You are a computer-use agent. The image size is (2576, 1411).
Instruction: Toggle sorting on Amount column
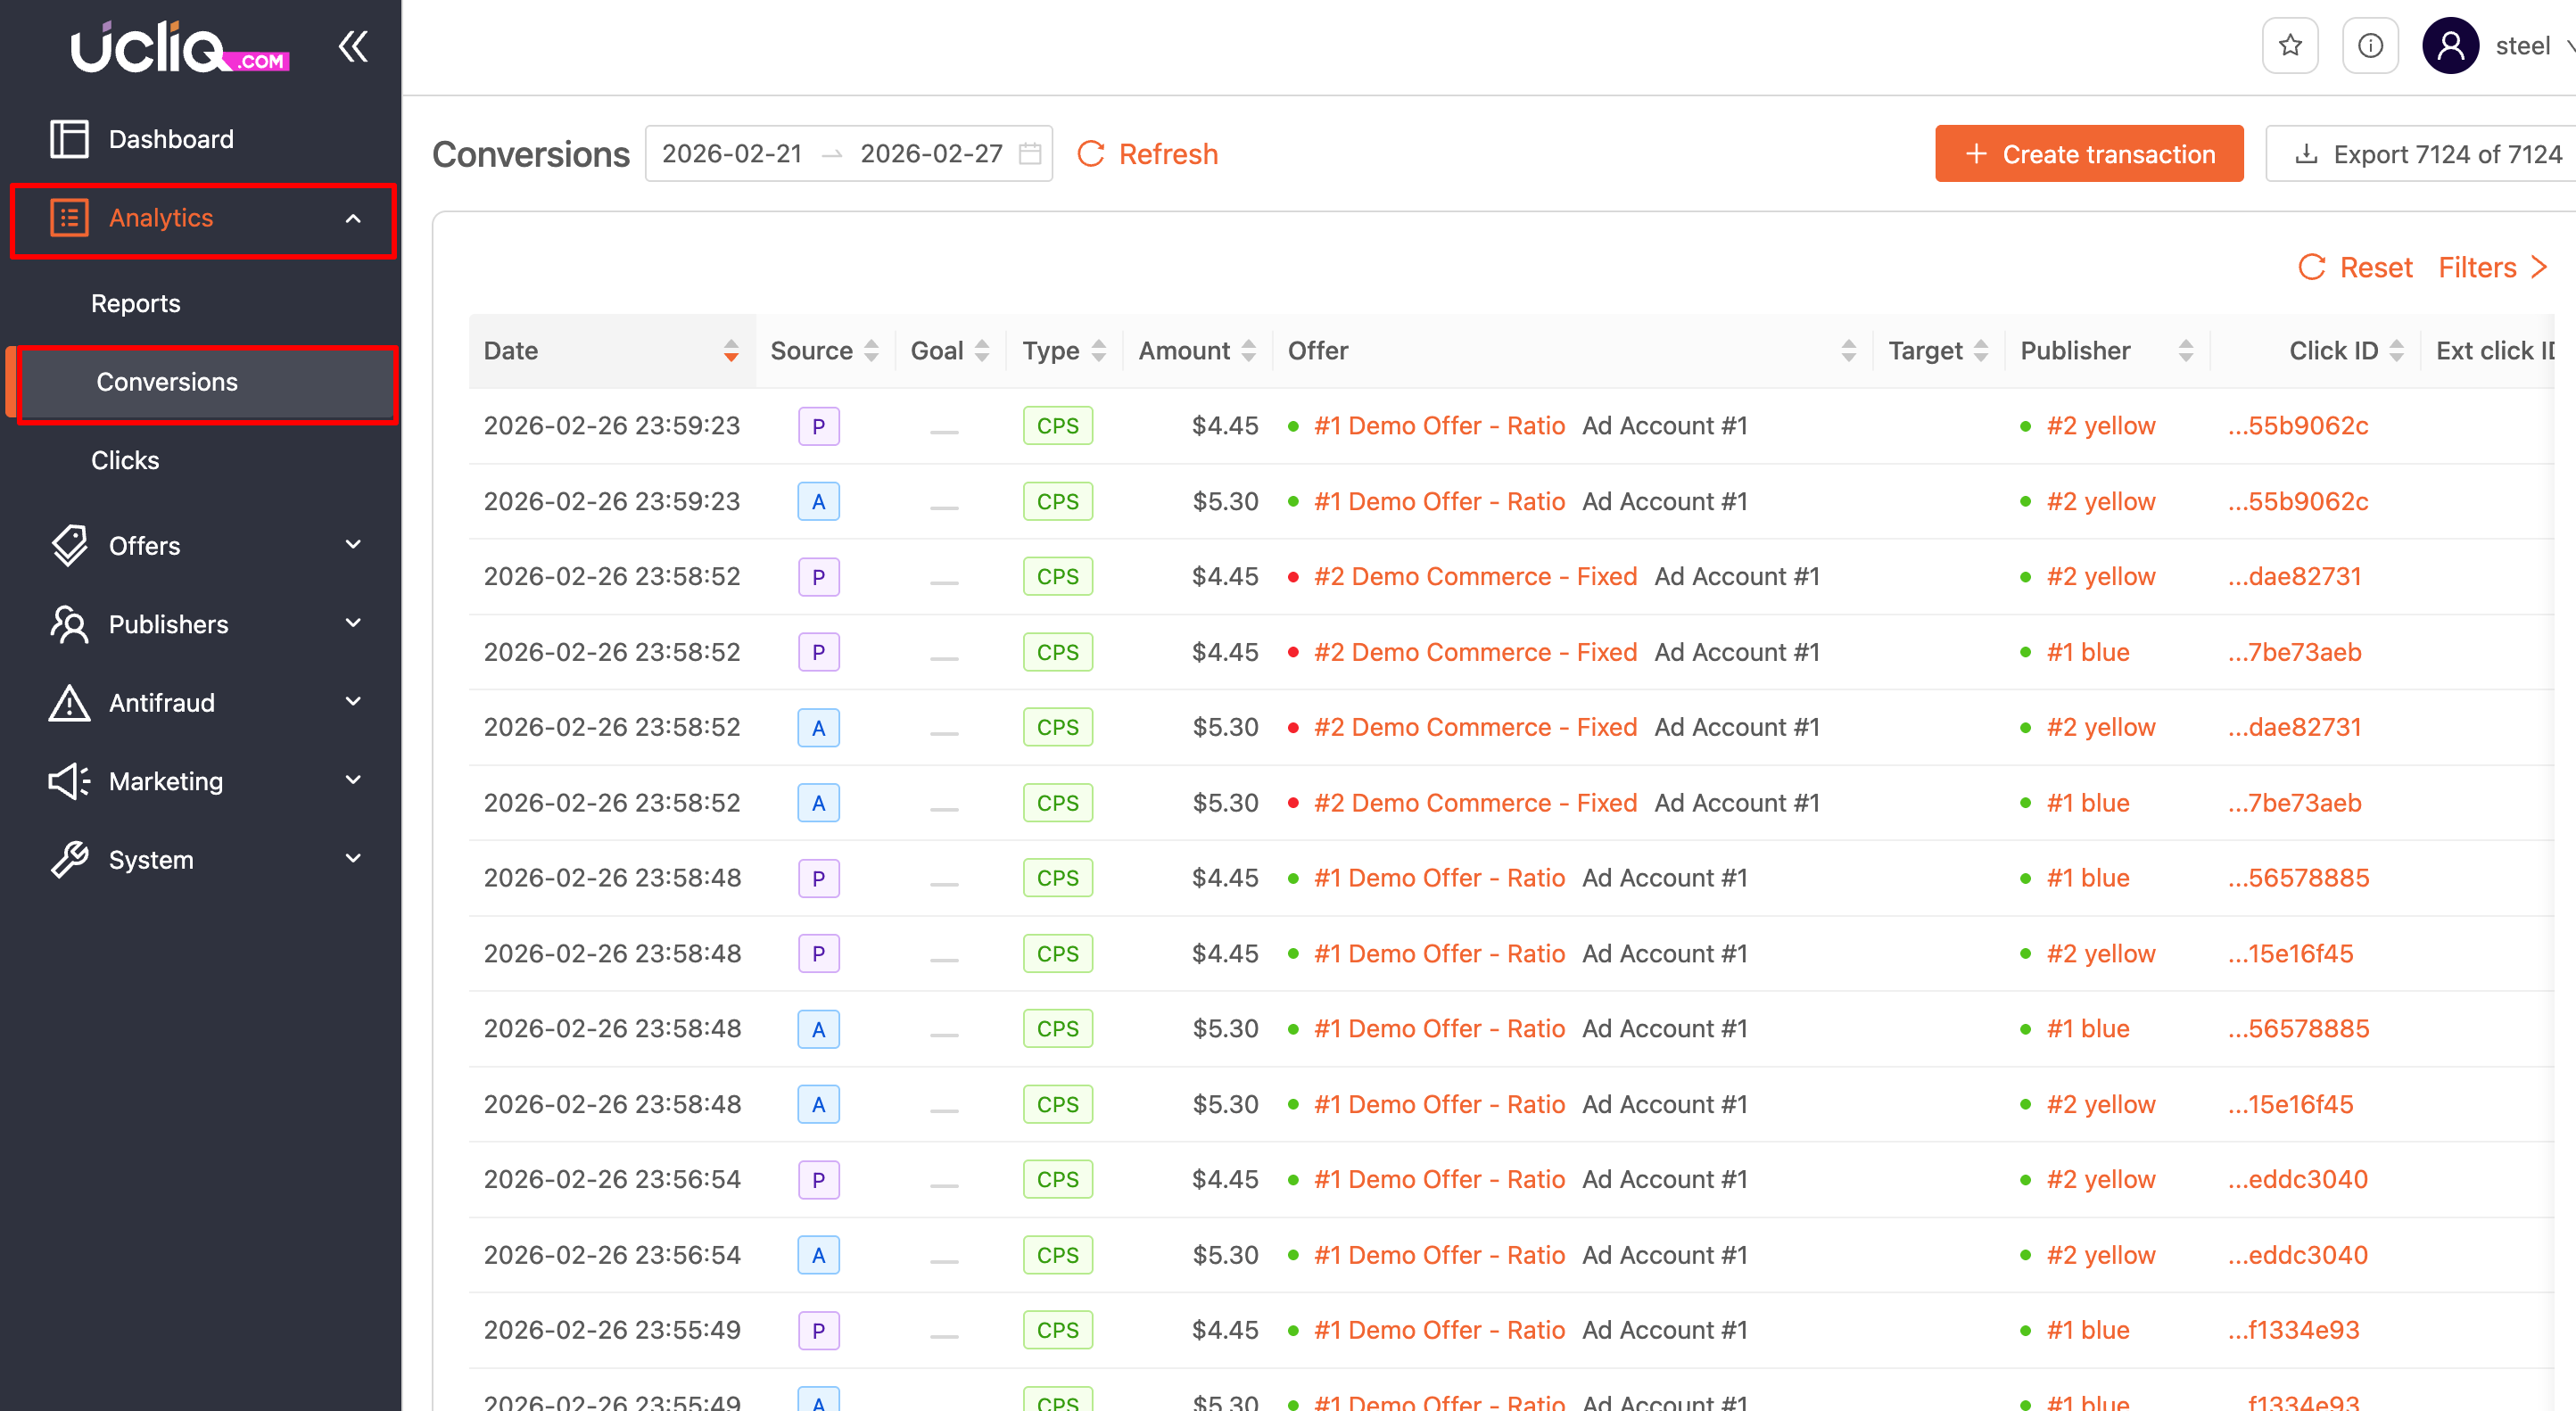[1248, 351]
